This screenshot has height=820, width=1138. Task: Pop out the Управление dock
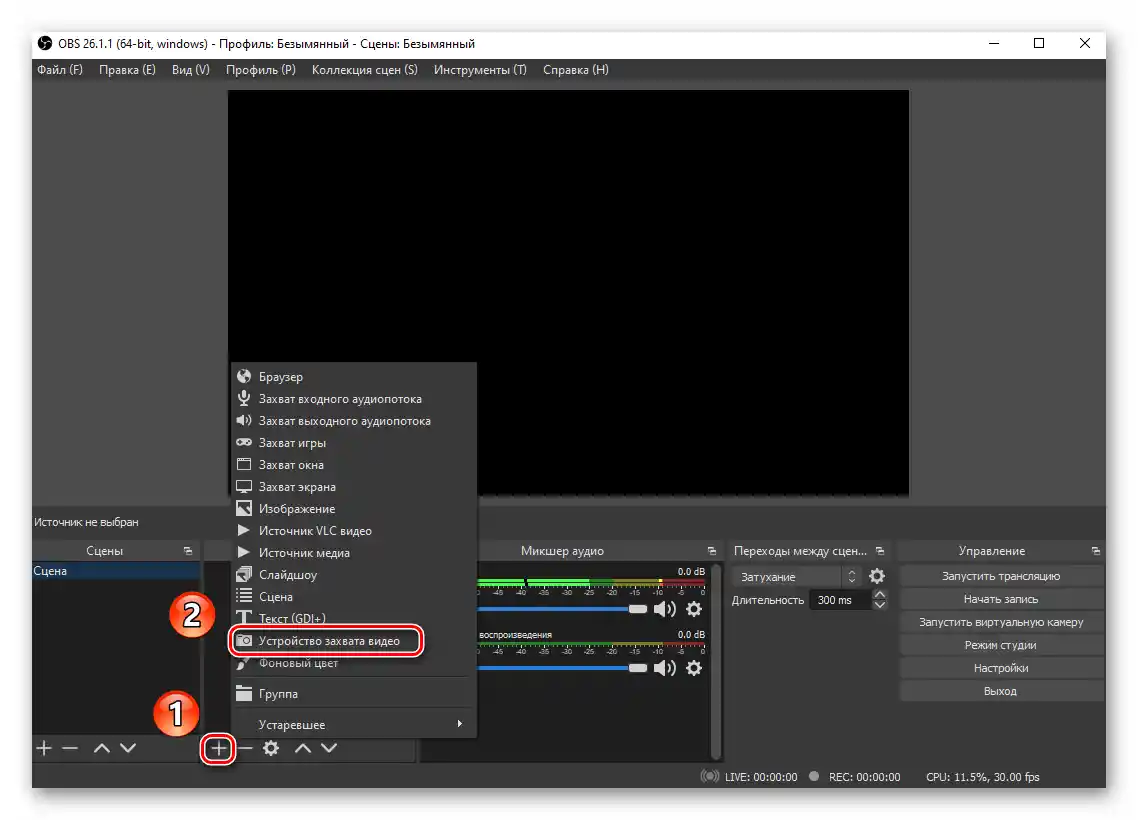pyautogui.click(x=1095, y=551)
